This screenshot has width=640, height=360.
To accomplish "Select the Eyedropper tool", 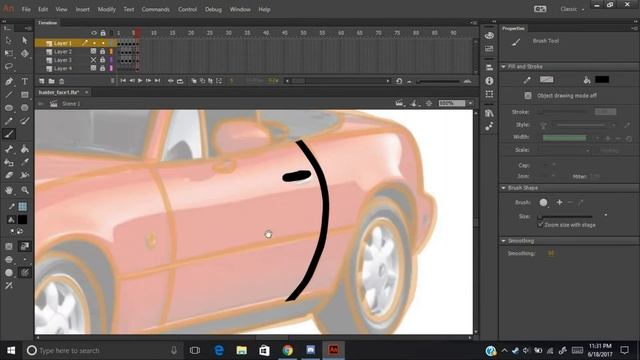I will click(24, 162).
